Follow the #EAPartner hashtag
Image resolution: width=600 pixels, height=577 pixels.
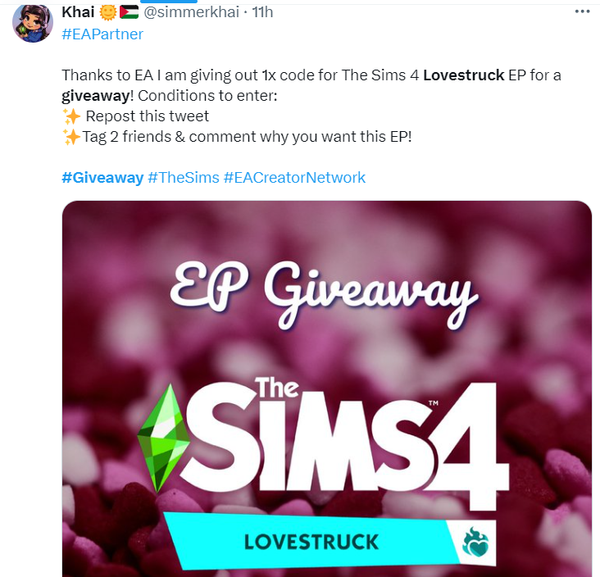tap(102, 34)
